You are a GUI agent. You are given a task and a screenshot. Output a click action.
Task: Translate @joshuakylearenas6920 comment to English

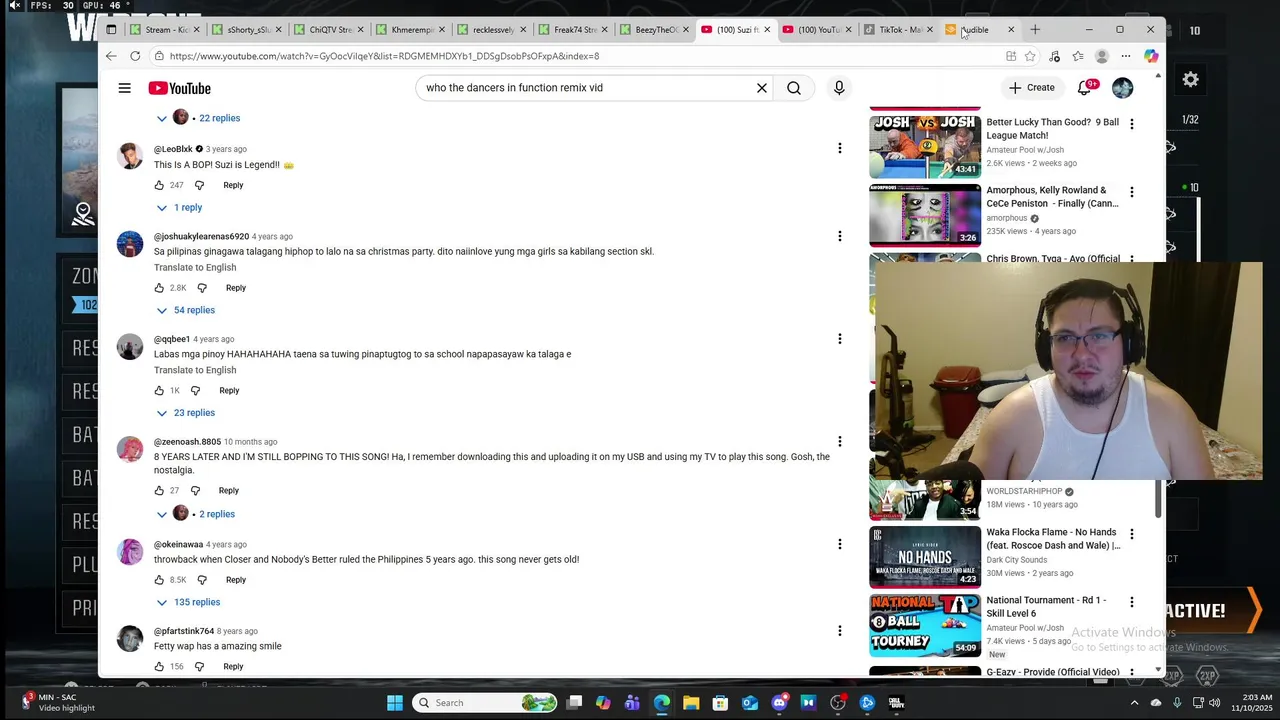click(x=195, y=268)
